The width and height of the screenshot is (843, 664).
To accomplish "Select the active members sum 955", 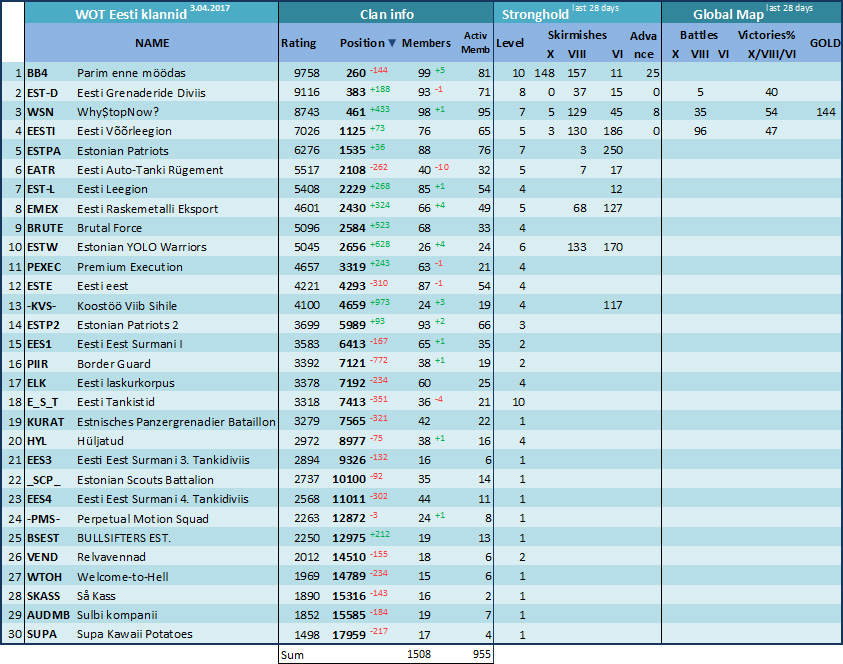I will pyautogui.click(x=482, y=654).
